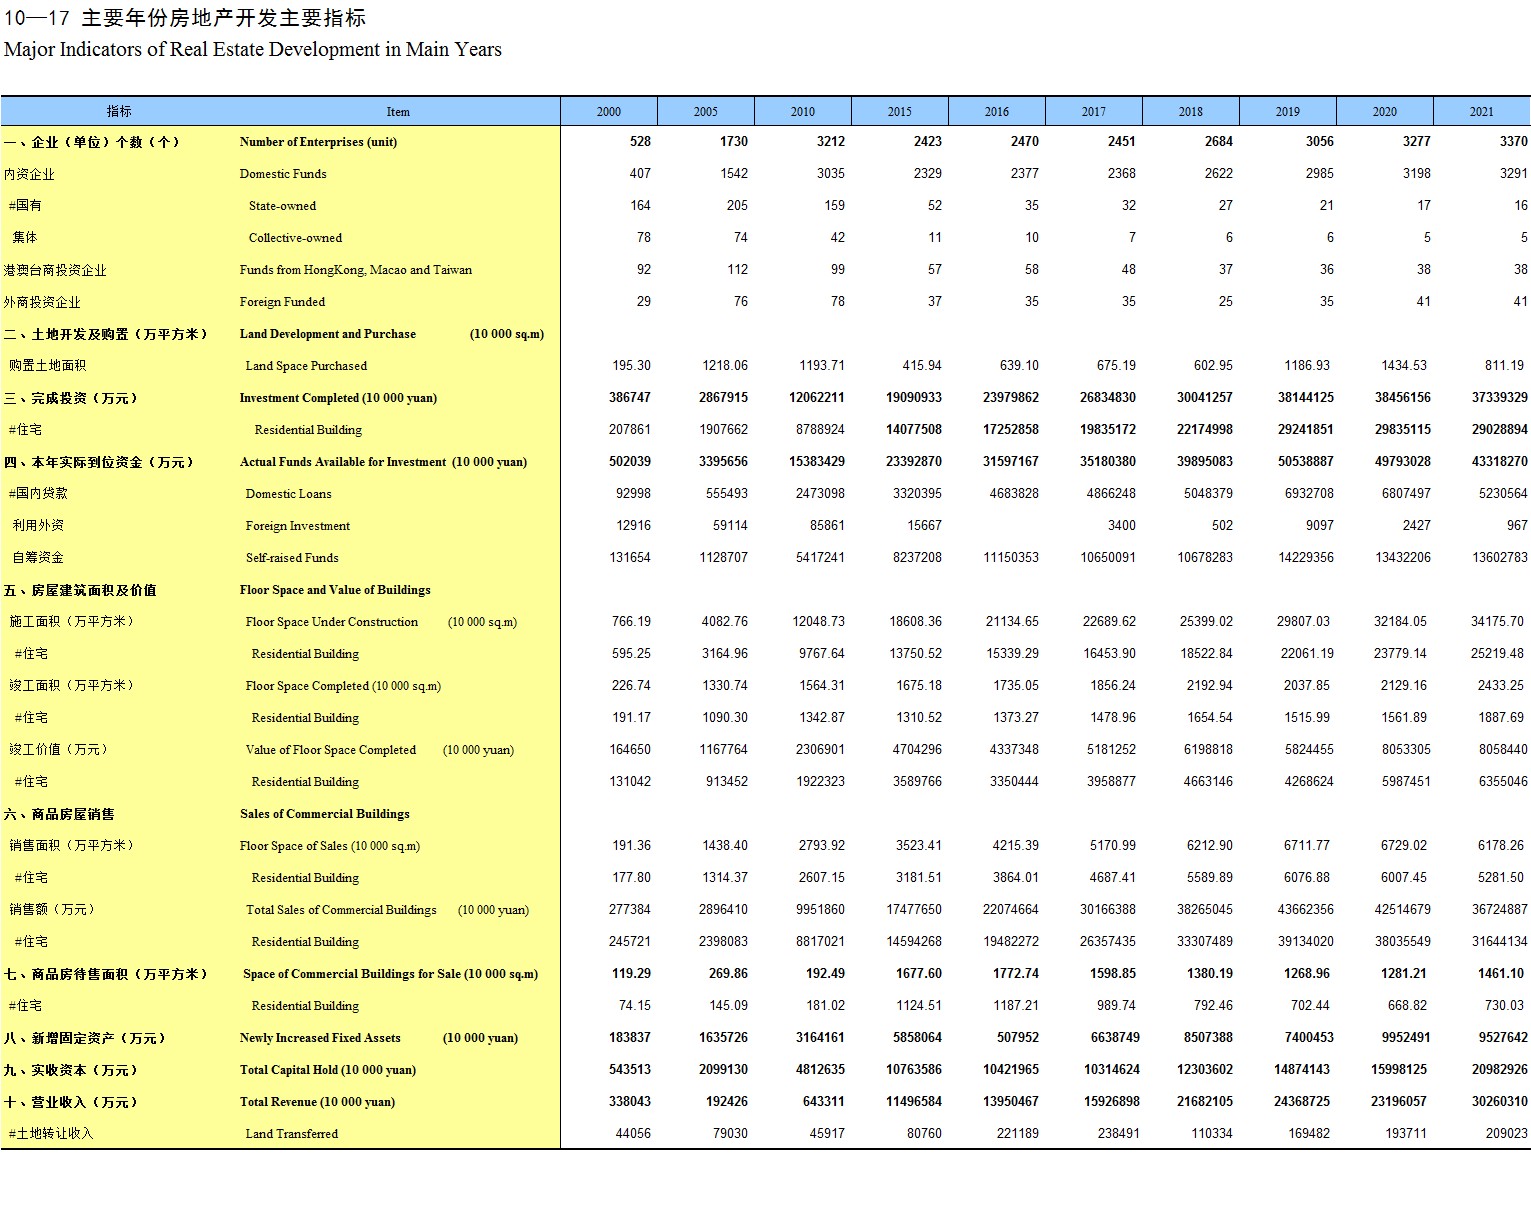Select 'Floor Space of Sales (10 000 sq.m)' label
Image resolution: width=1531 pixels, height=1214 pixels.
point(330,846)
